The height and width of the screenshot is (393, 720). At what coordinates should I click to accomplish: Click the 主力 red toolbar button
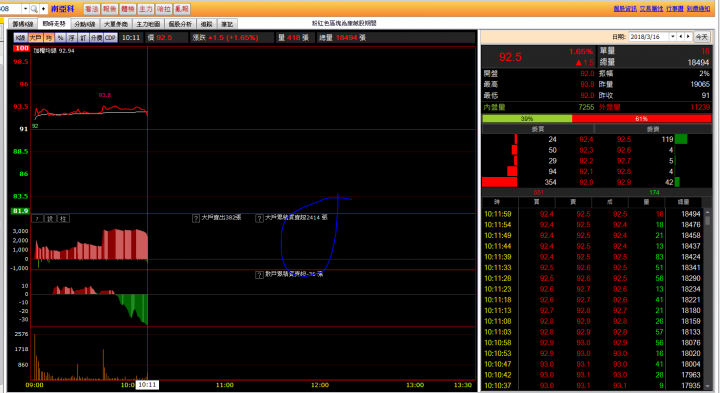(145, 9)
